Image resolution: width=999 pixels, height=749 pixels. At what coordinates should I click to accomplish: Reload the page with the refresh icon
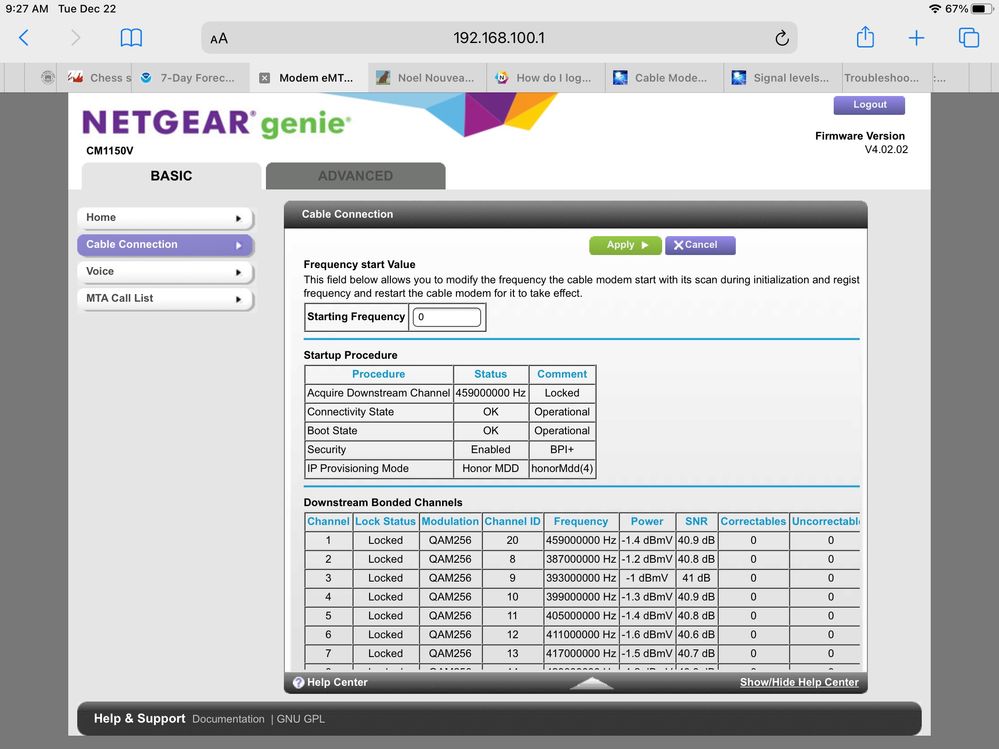point(781,38)
